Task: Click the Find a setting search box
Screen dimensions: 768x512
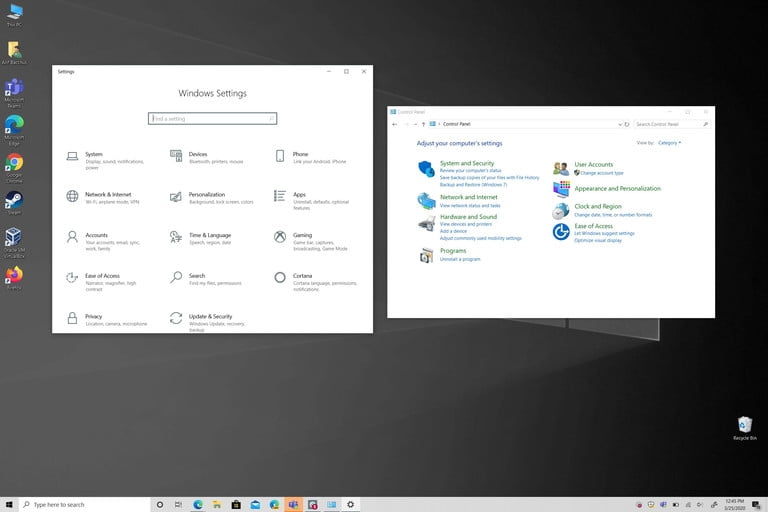Action: [212, 118]
